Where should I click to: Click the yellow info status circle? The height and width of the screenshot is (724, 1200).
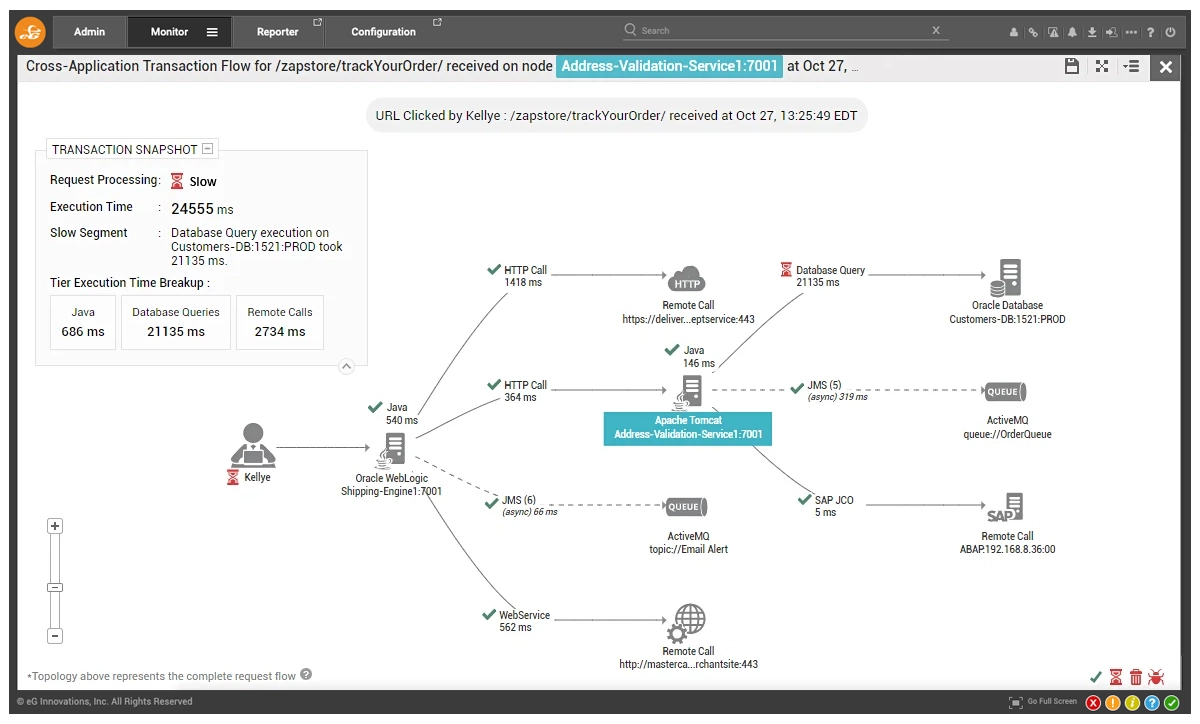pos(1132,703)
